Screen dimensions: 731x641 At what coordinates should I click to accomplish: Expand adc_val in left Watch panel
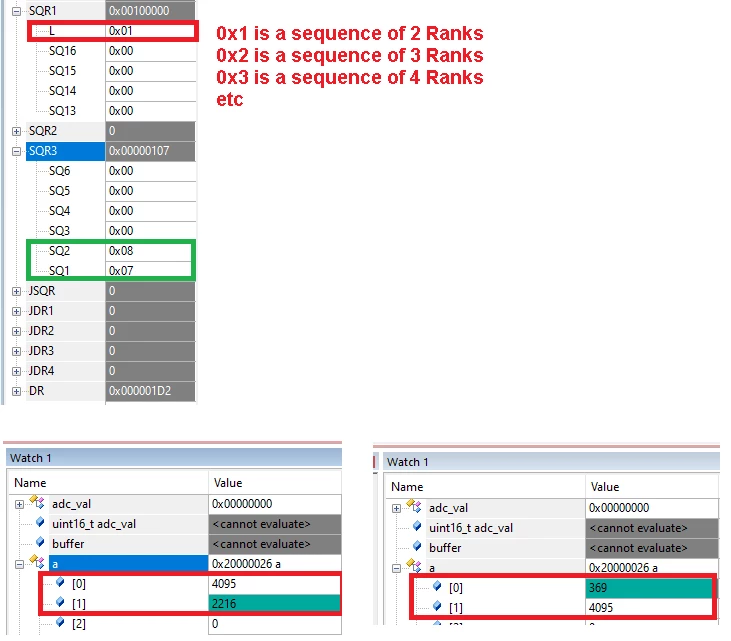[x=19, y=504]
